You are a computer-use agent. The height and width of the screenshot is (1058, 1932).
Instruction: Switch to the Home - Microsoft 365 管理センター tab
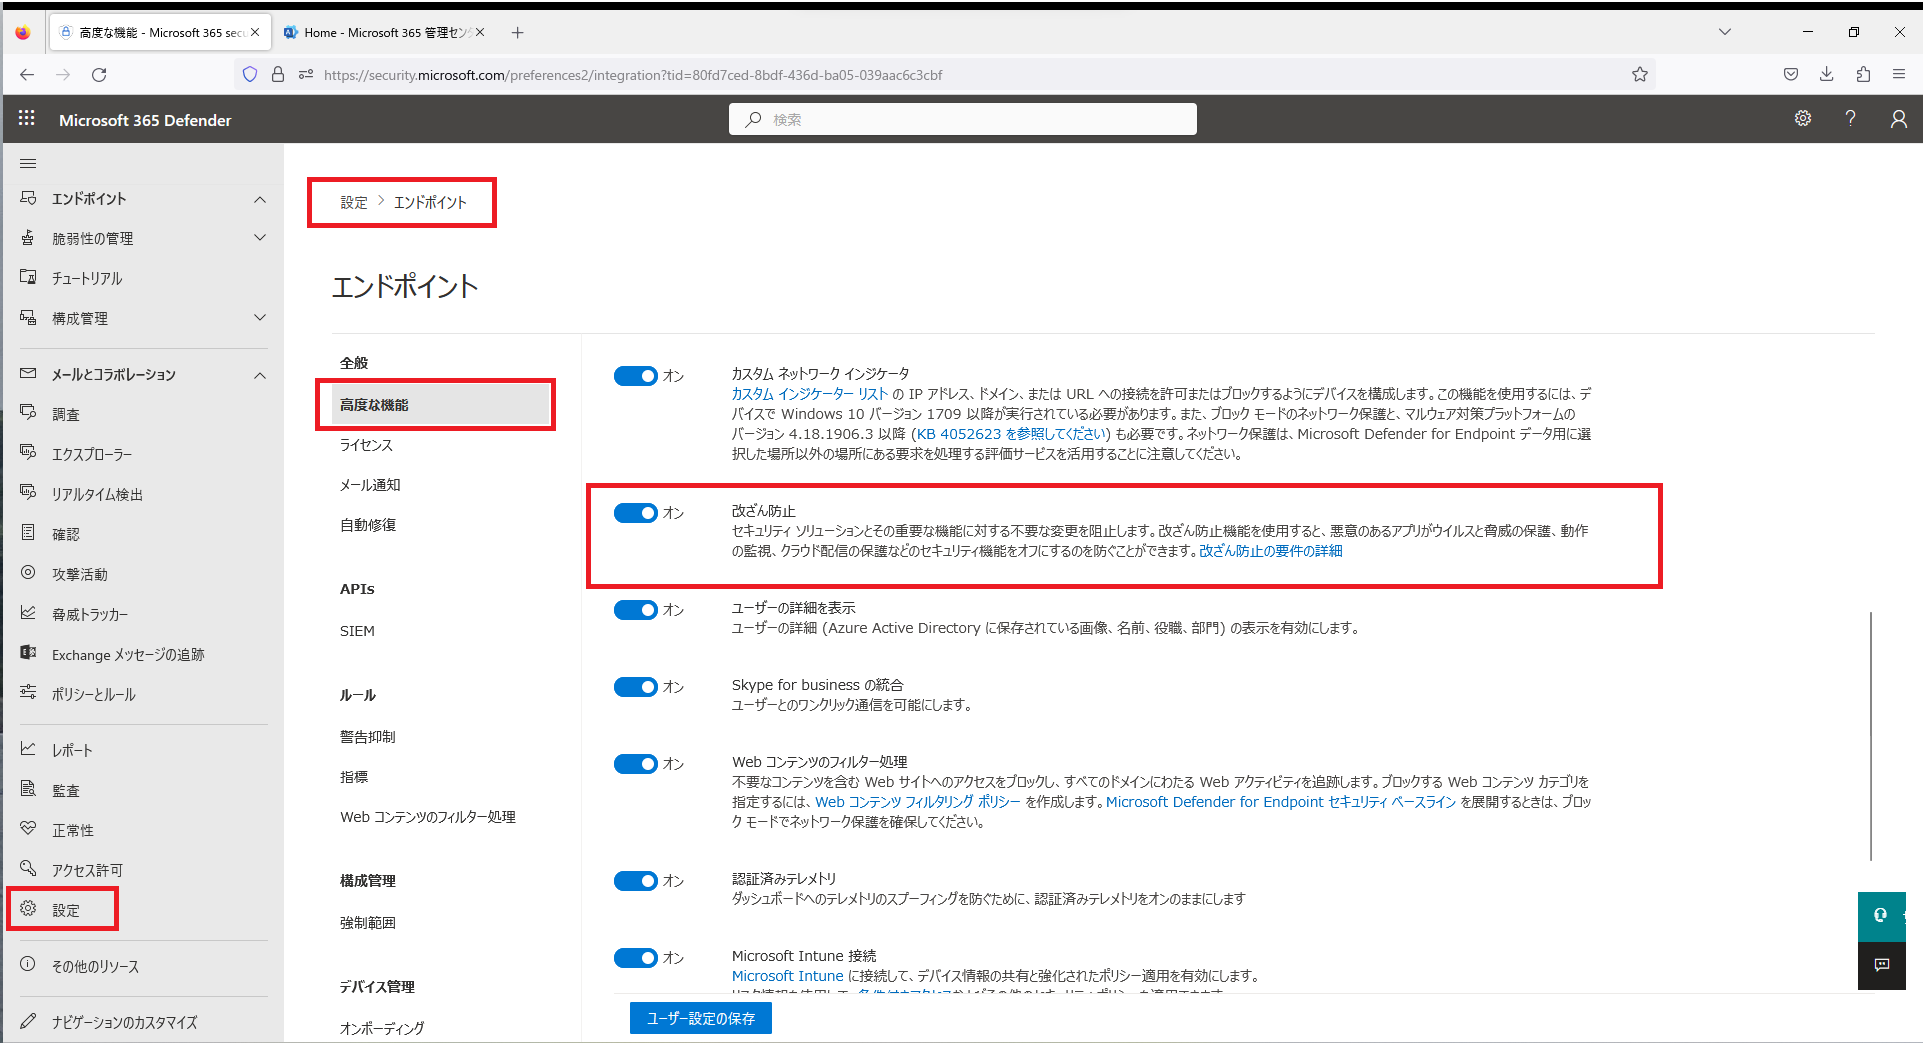click(386, 33)
